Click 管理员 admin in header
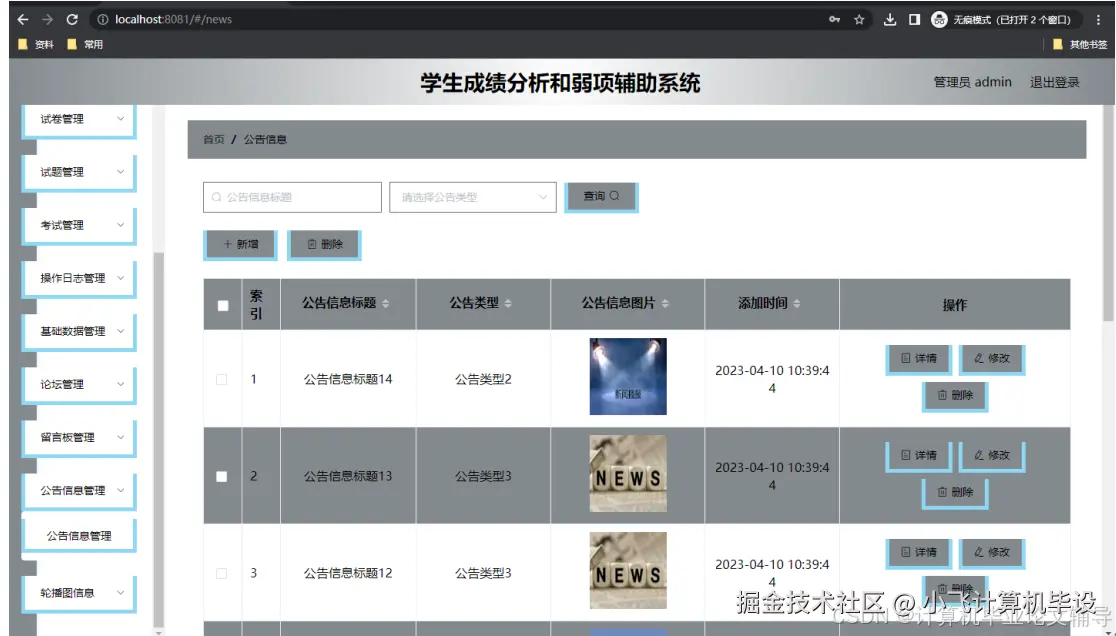The width and height of the screenshot is (1116, 636). click(x=972, y=83)
